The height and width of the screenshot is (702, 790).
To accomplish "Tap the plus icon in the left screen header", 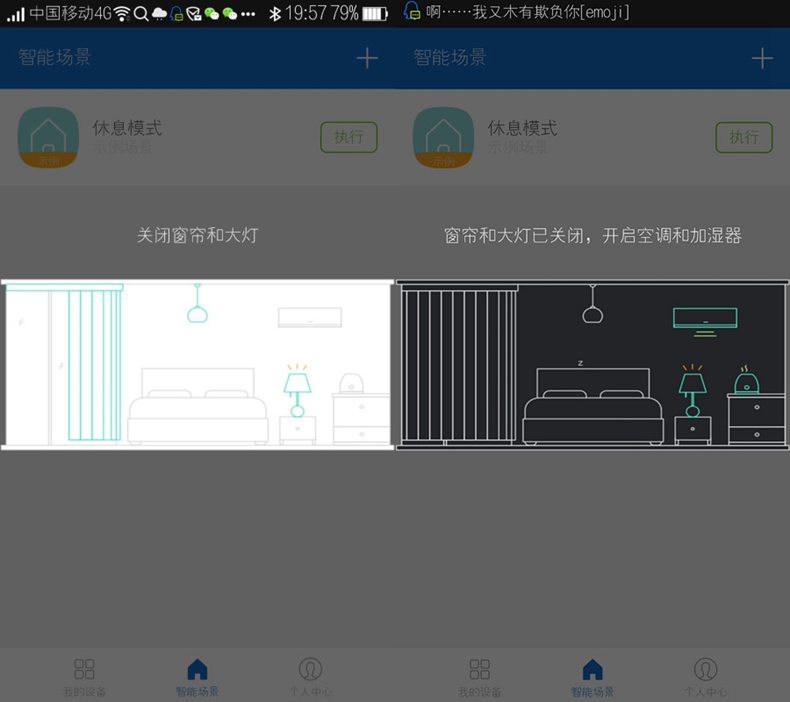I will coord(367,58).
